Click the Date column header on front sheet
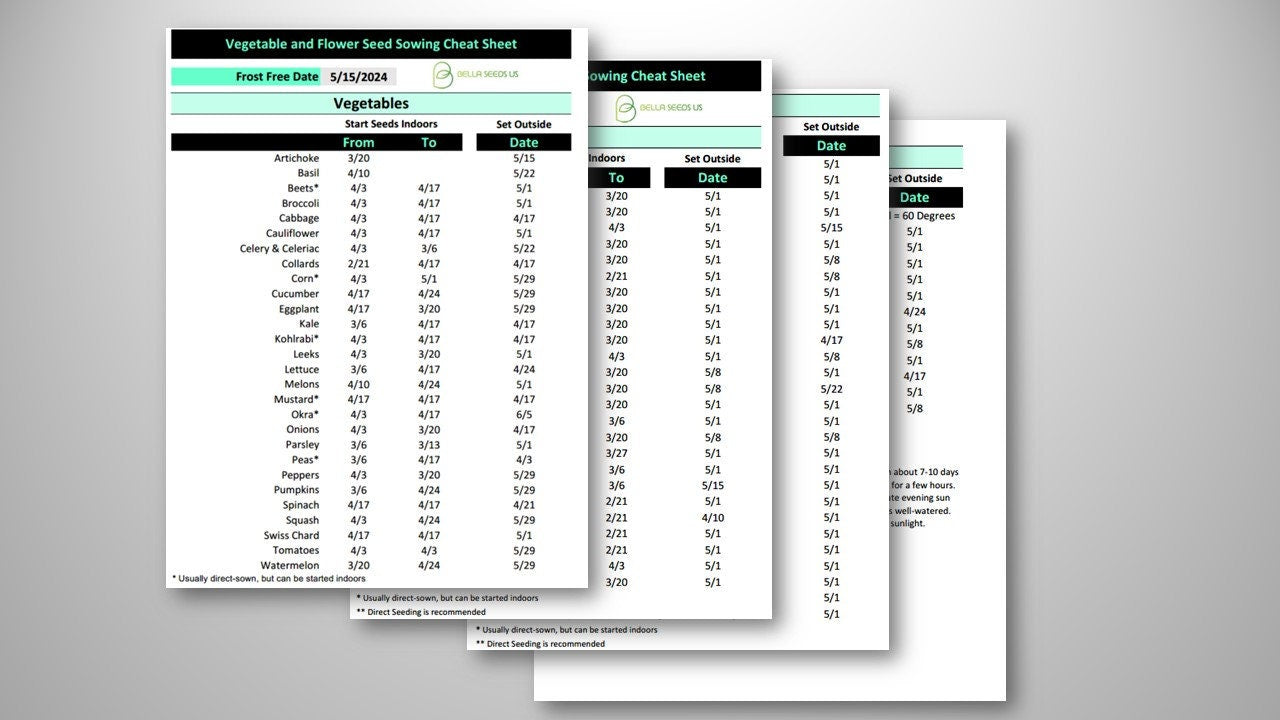This screenshot has height=720, width=1280. coord(524,143)
